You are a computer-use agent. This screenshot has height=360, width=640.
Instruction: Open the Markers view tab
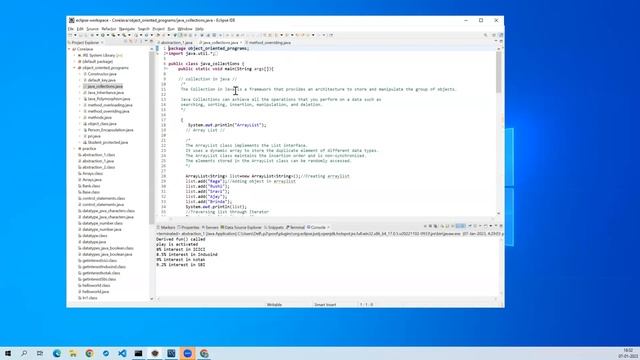(166, 227)
